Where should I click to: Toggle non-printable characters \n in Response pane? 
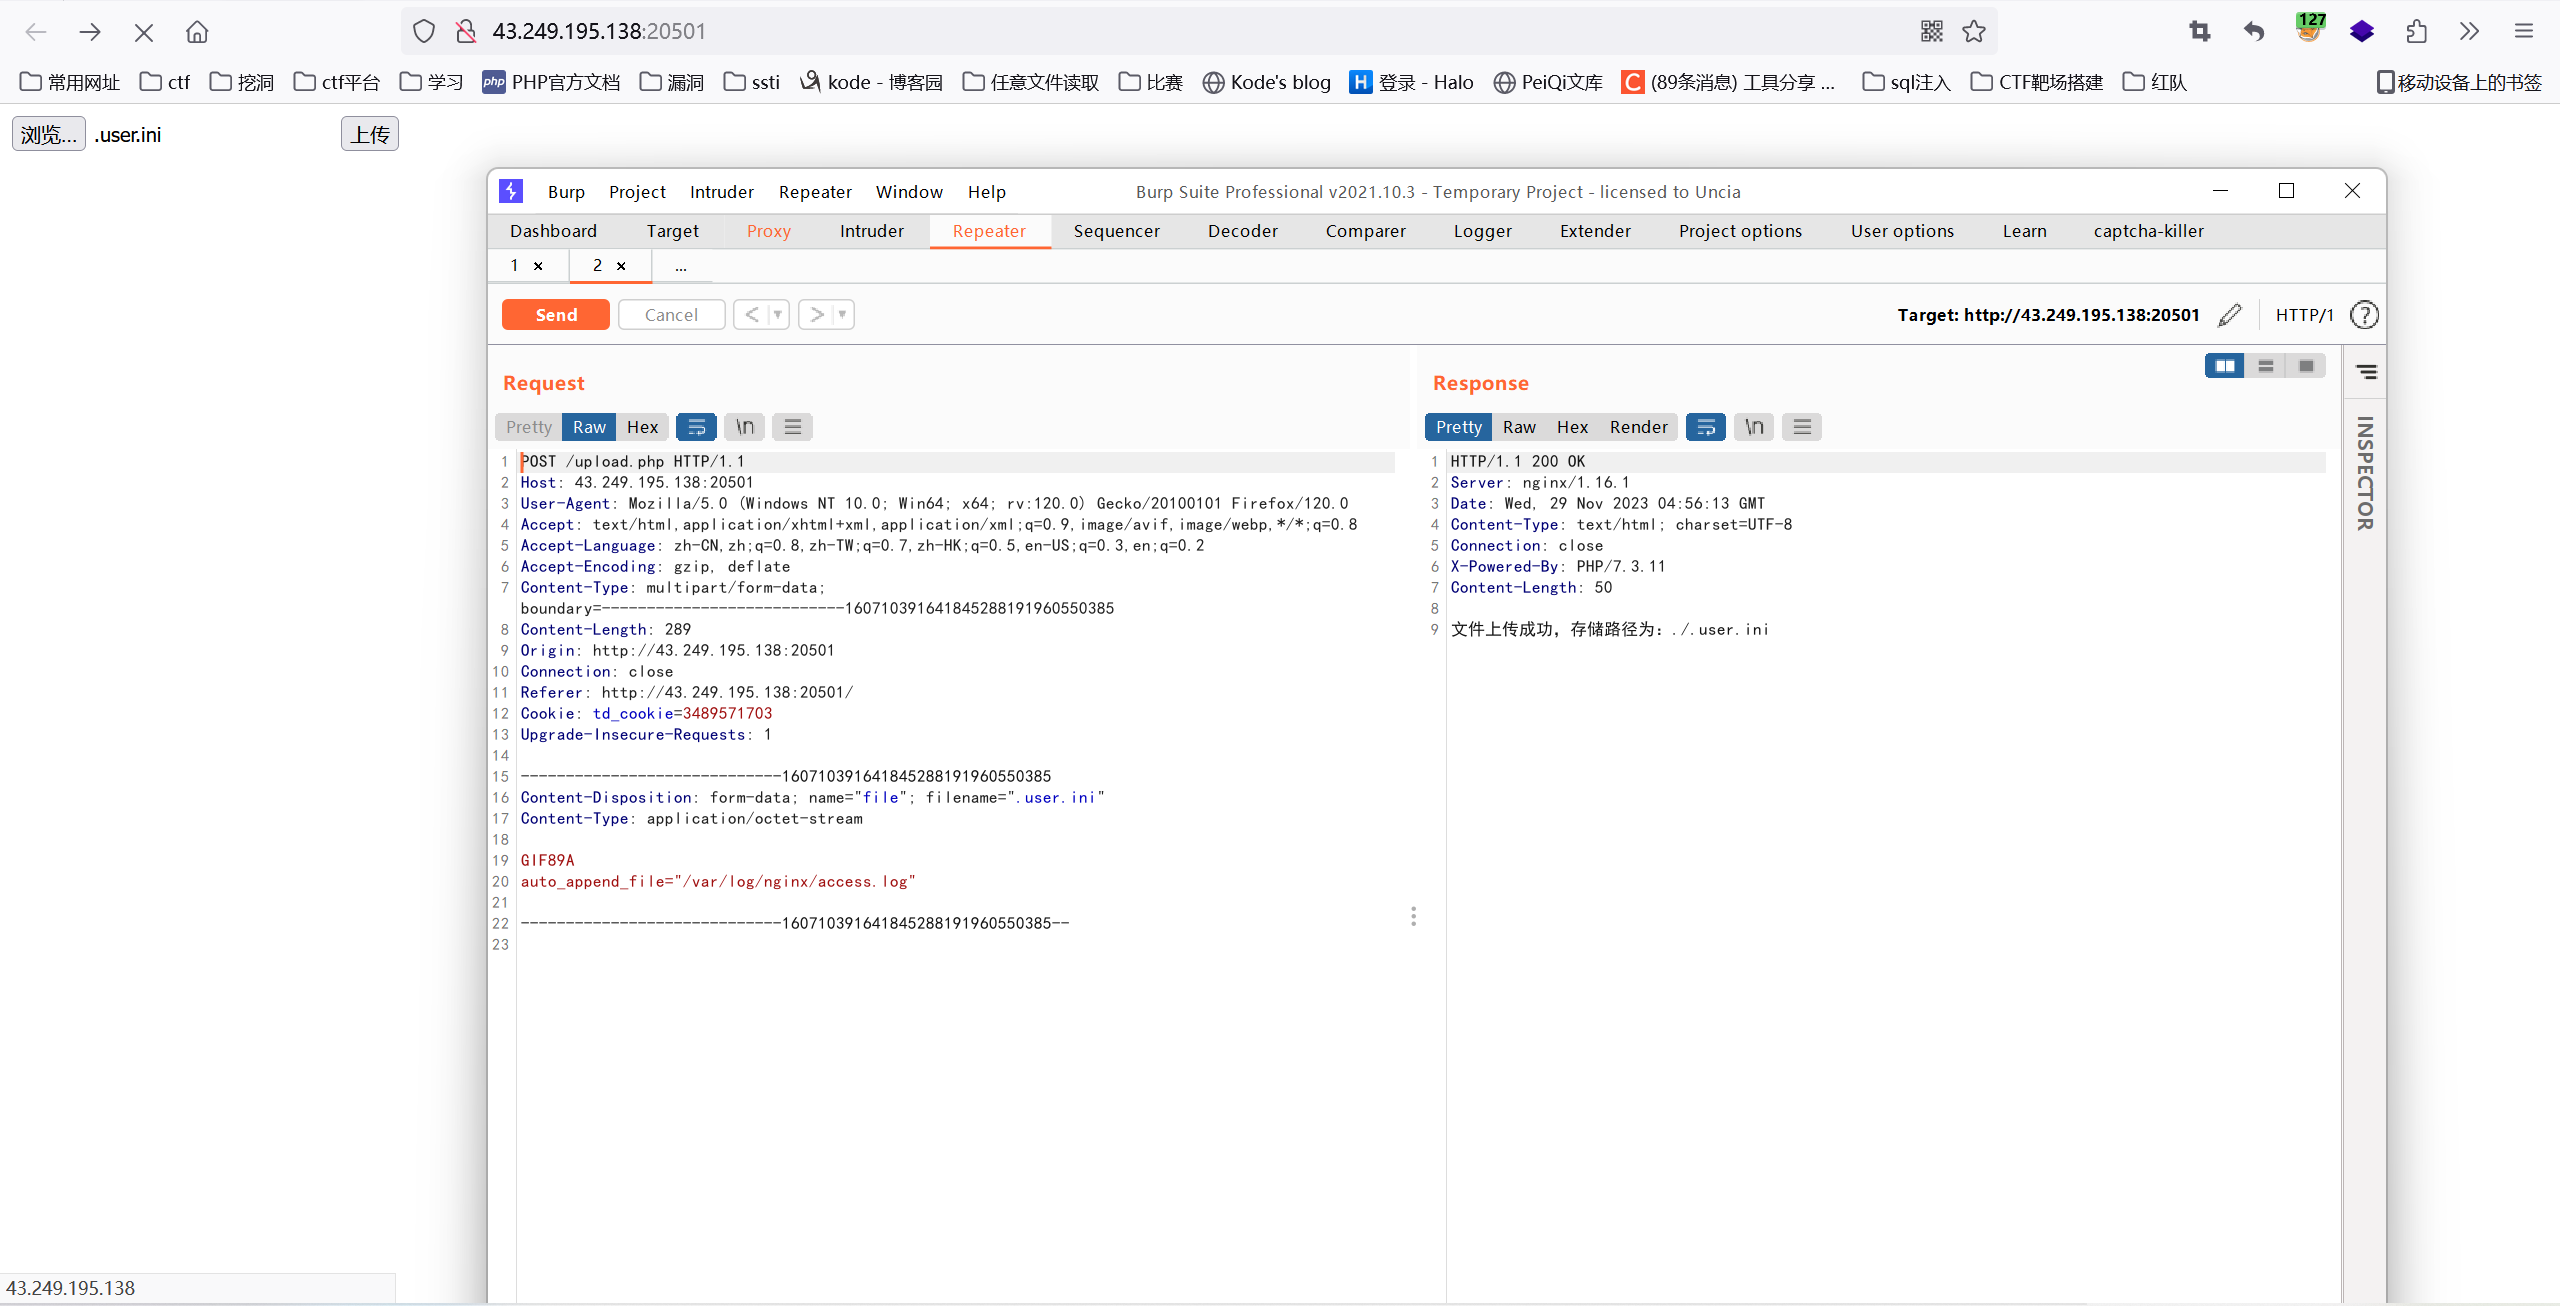pyautogui.click(x=1754, y=427)
